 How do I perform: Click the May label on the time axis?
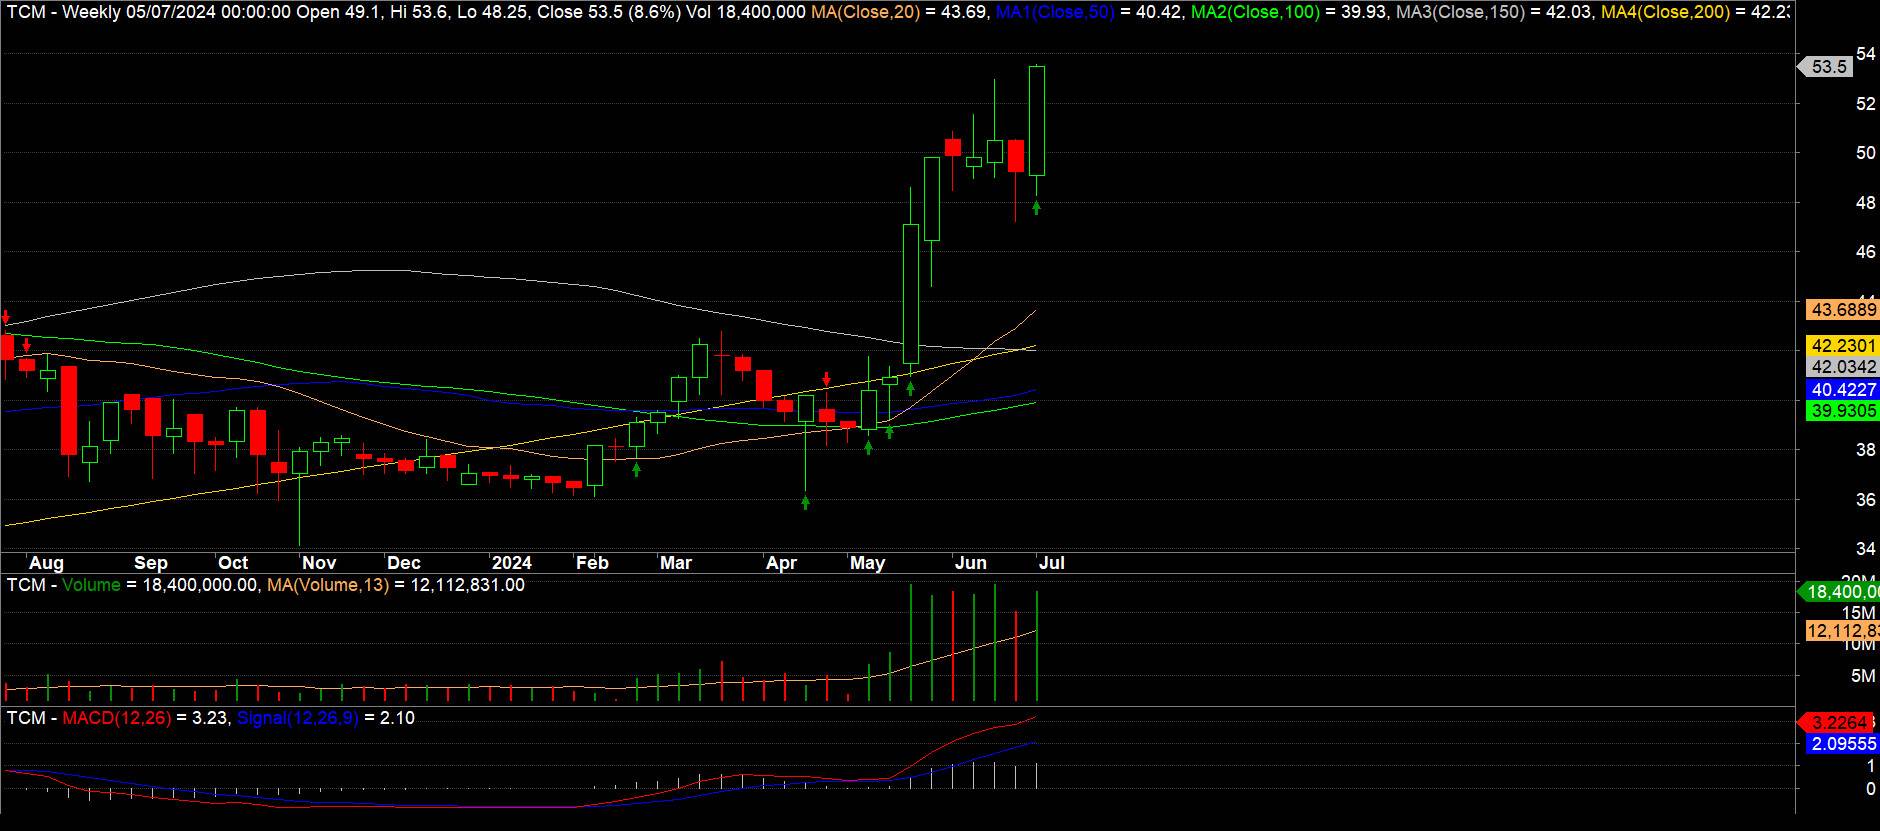click(867, 563)
